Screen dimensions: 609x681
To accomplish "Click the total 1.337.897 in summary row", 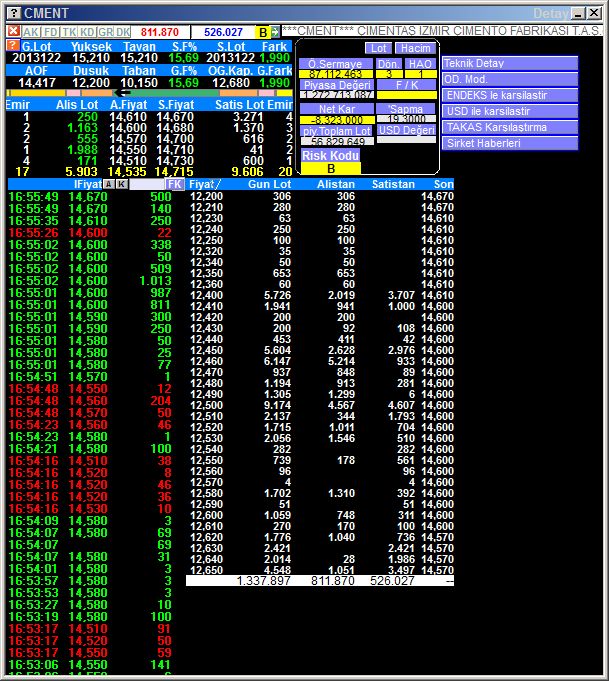I will click(x=263, y=581).
